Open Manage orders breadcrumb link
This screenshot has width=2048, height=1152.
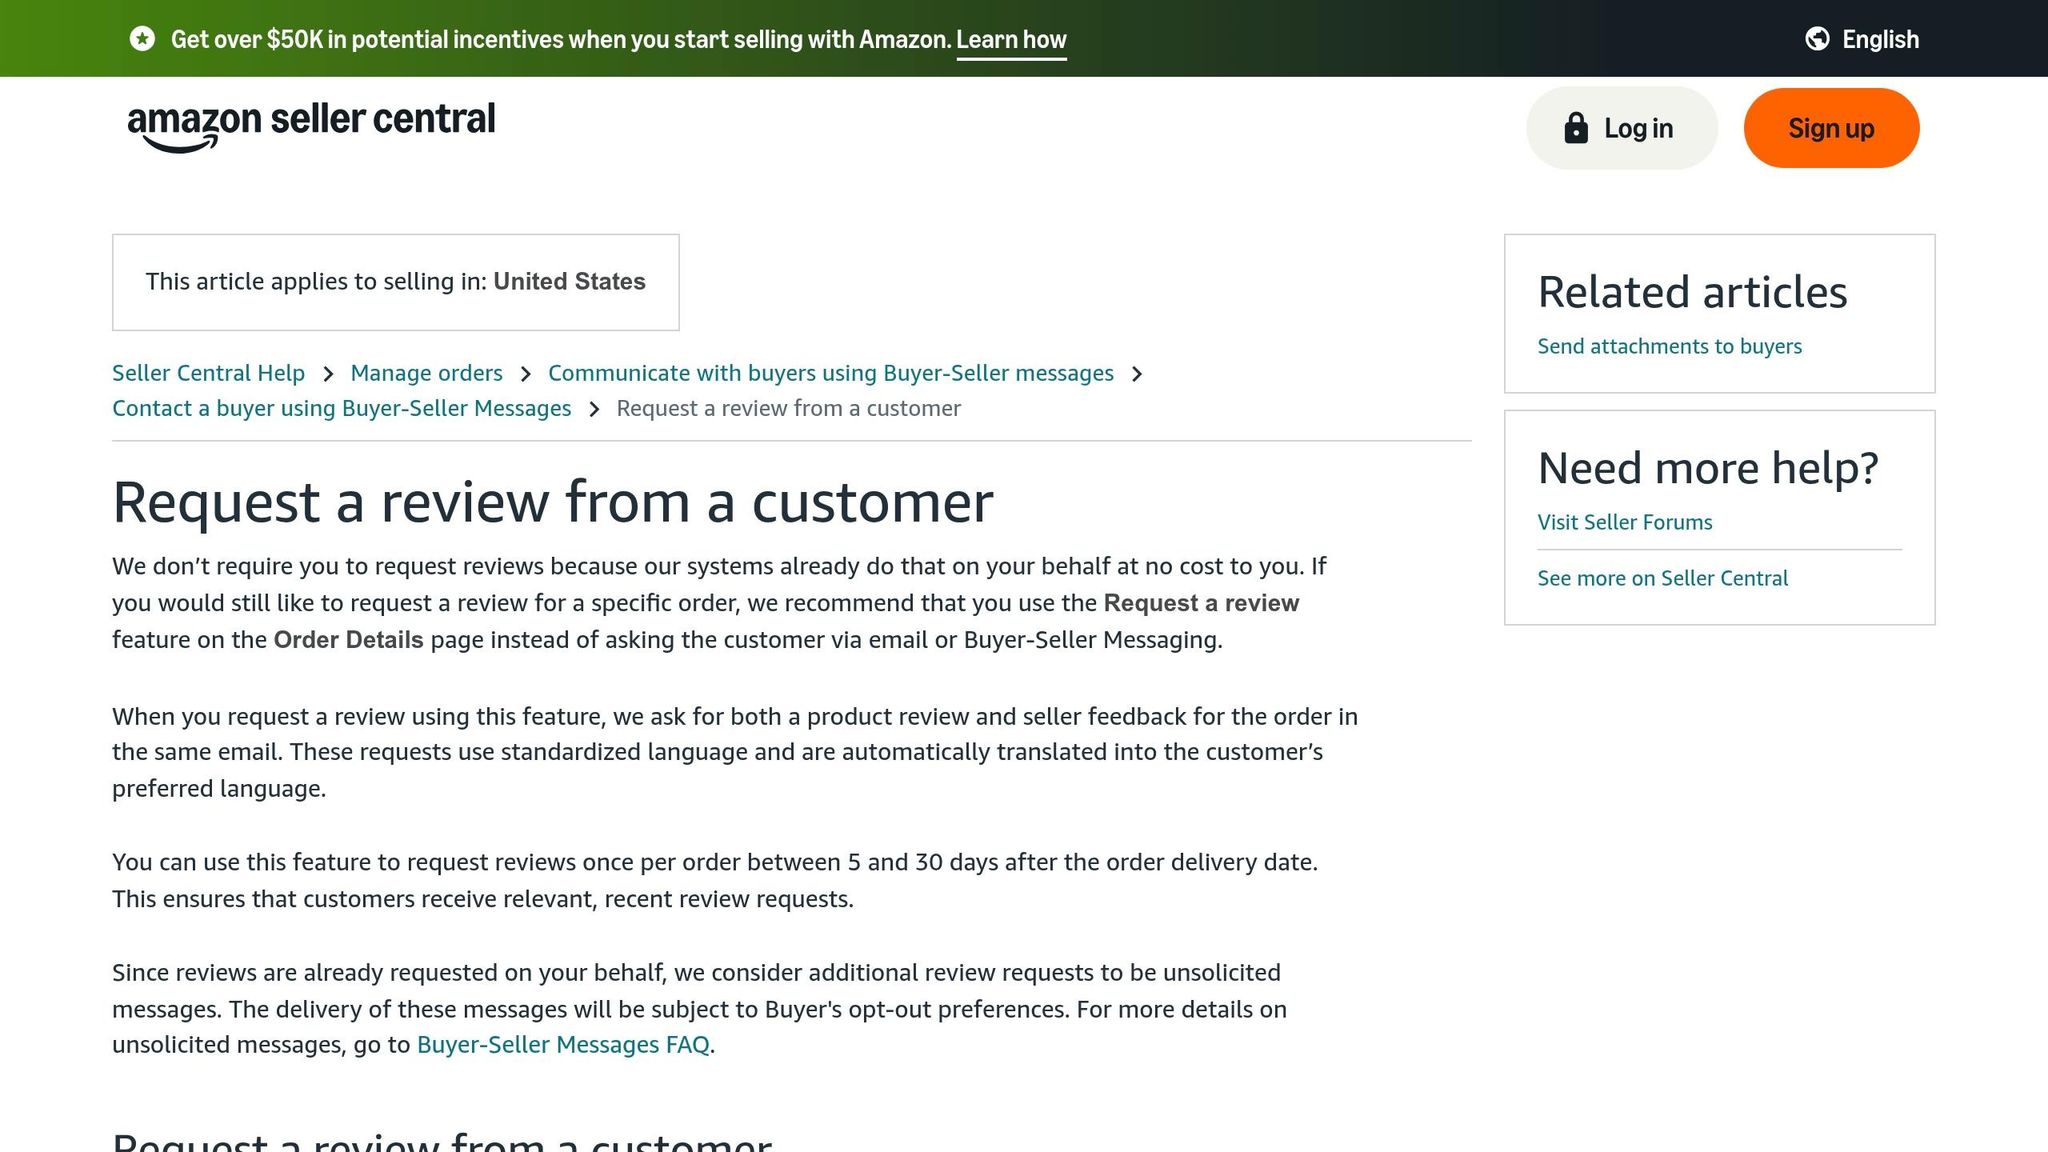(426, 373)
